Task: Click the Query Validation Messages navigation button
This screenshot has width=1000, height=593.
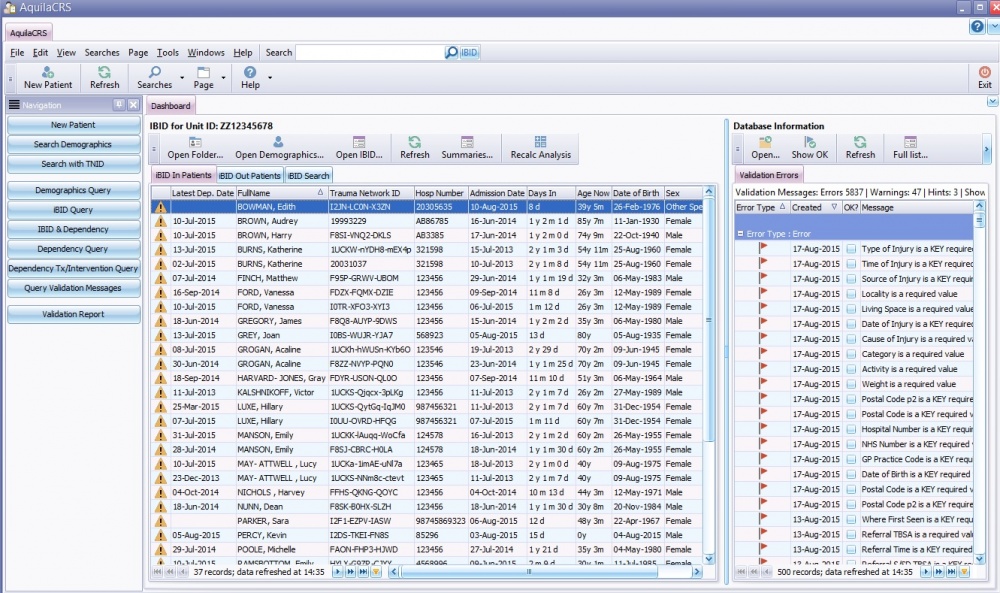Action: [74, 288]
